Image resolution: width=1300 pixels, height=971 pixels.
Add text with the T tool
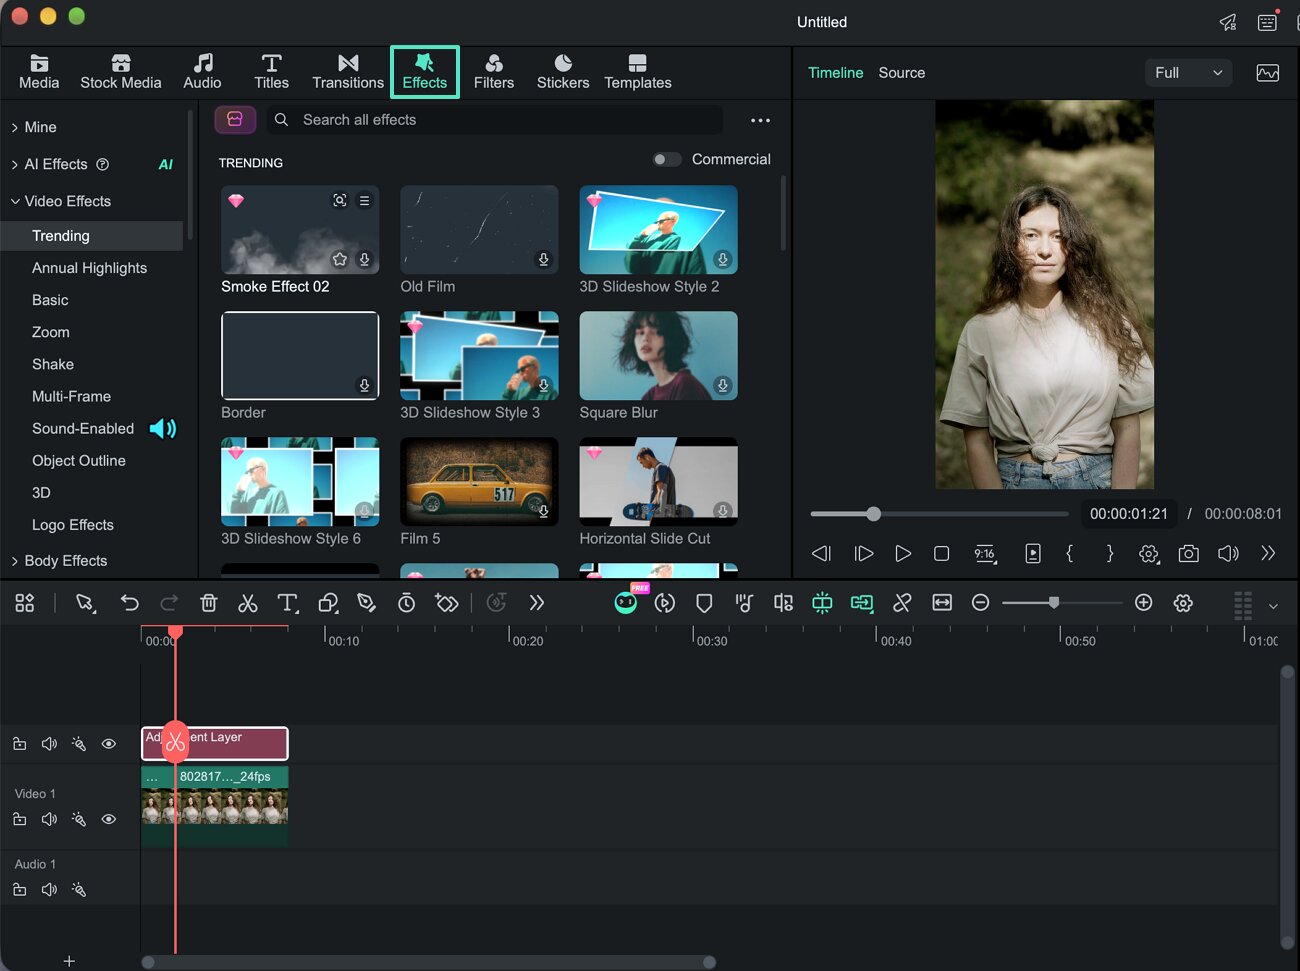287,603
